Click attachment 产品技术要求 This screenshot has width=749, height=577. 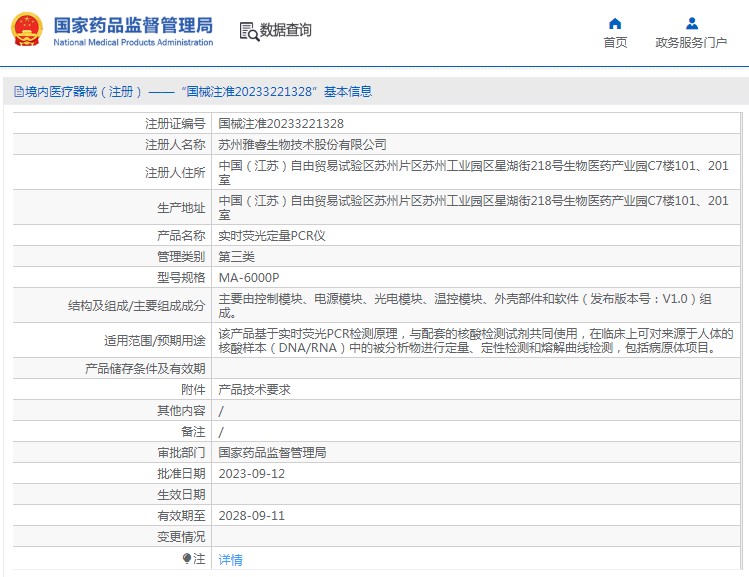coord(254,390)
